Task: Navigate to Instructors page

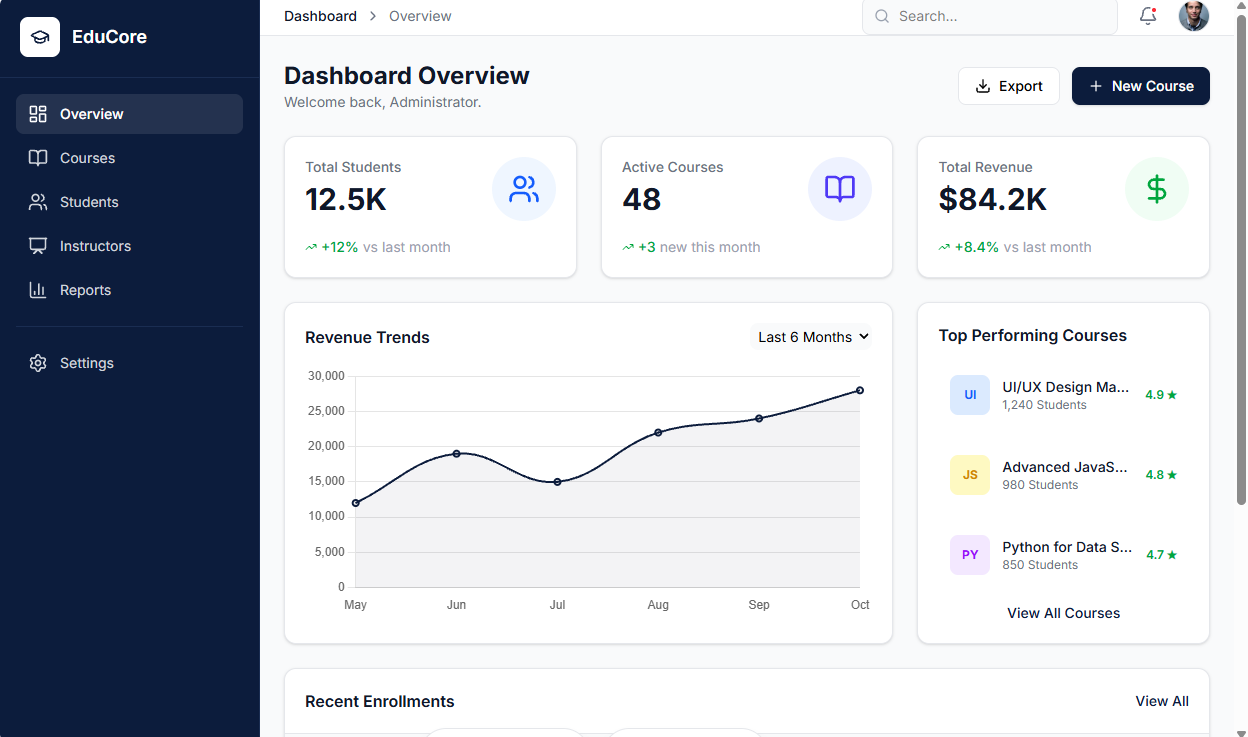Action: (95, 246)
